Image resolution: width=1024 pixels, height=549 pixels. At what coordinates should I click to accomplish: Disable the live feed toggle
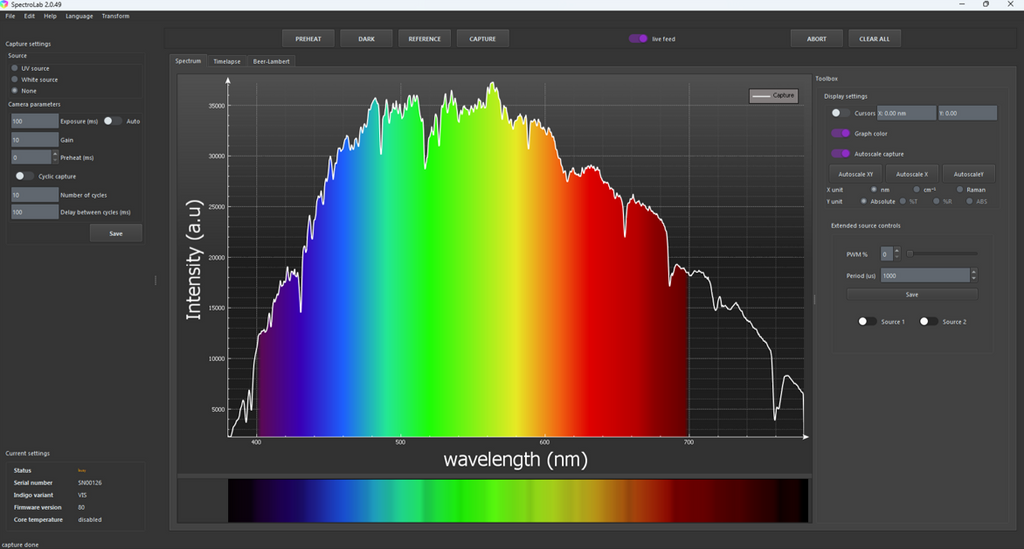tap(638, 39)
